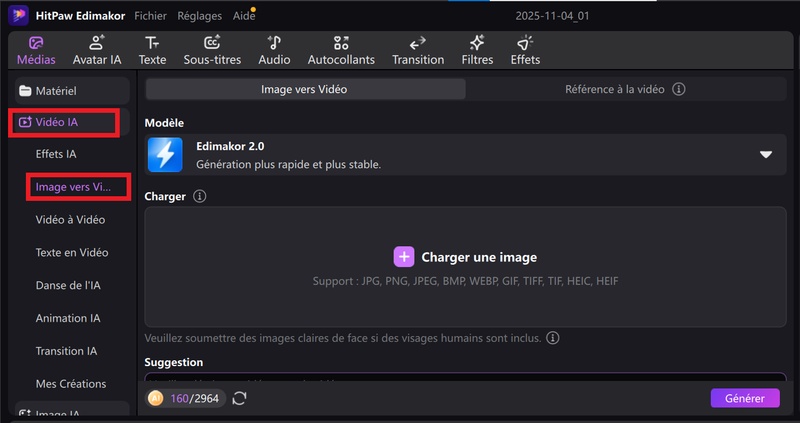
Task: Click the Suggestion prompt input field
Action: pos(465,379)
